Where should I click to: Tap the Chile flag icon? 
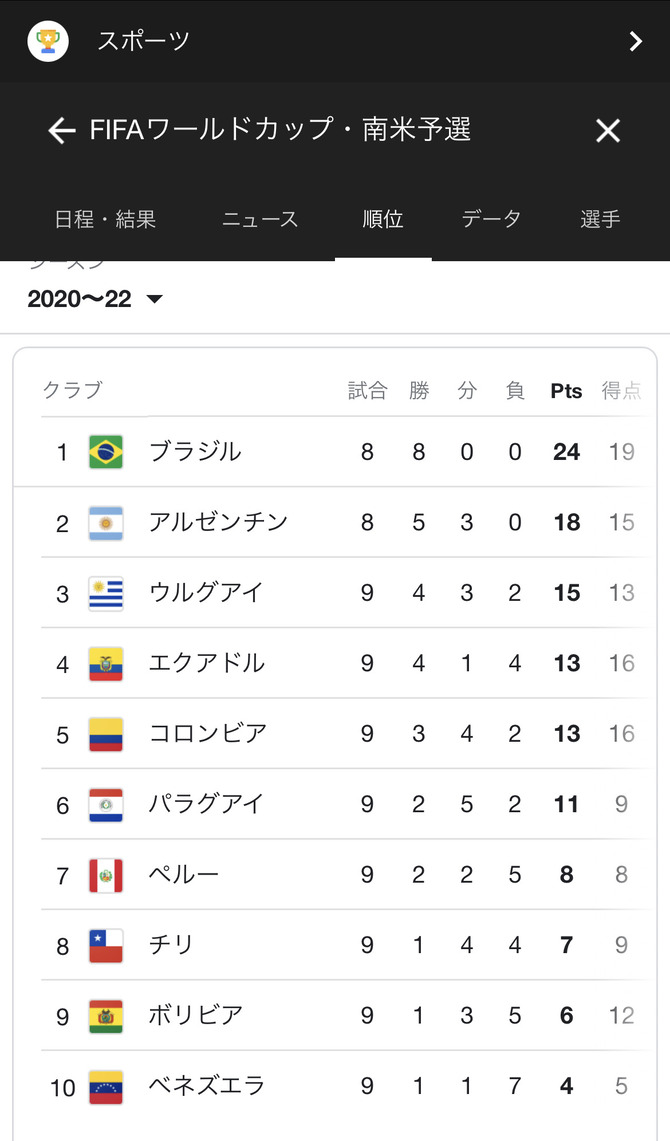pos(106,946)
